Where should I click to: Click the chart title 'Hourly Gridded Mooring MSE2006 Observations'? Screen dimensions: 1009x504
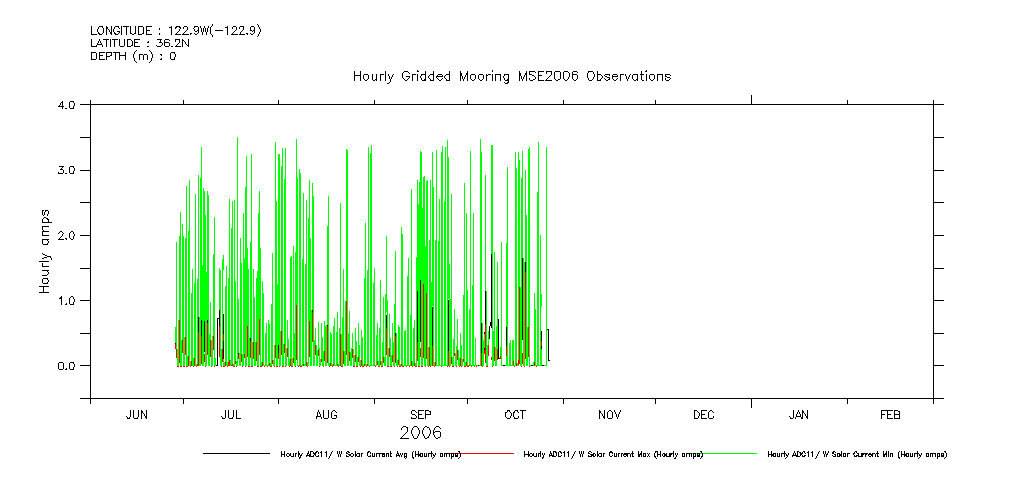(511, 77)
